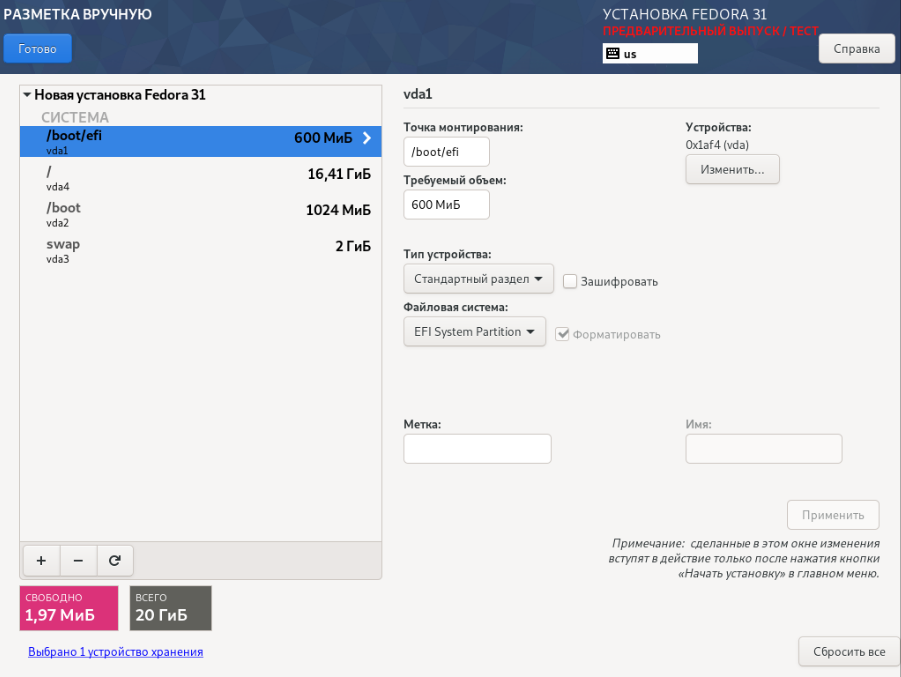Enable the Зашифровать checkbox
The width and height of the screenshot is (901, 677).
coord(570,281)
